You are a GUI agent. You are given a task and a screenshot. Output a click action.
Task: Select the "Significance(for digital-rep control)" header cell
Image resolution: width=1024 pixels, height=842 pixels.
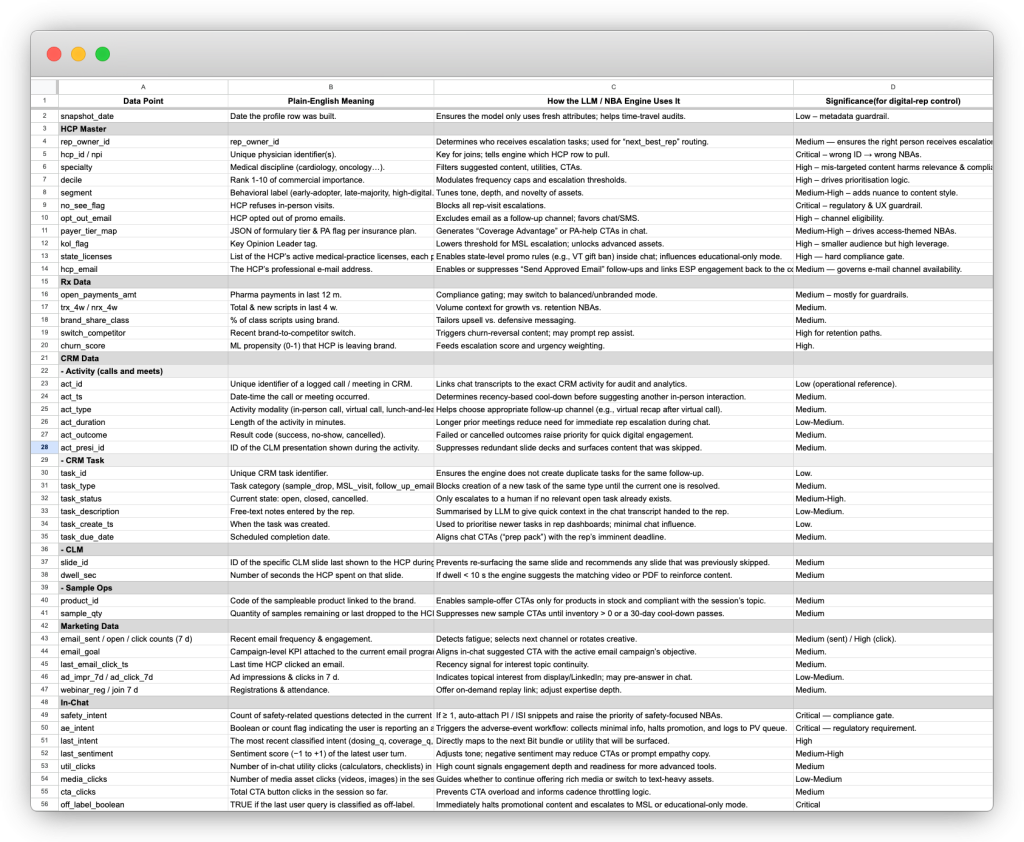tap(893, 101)
